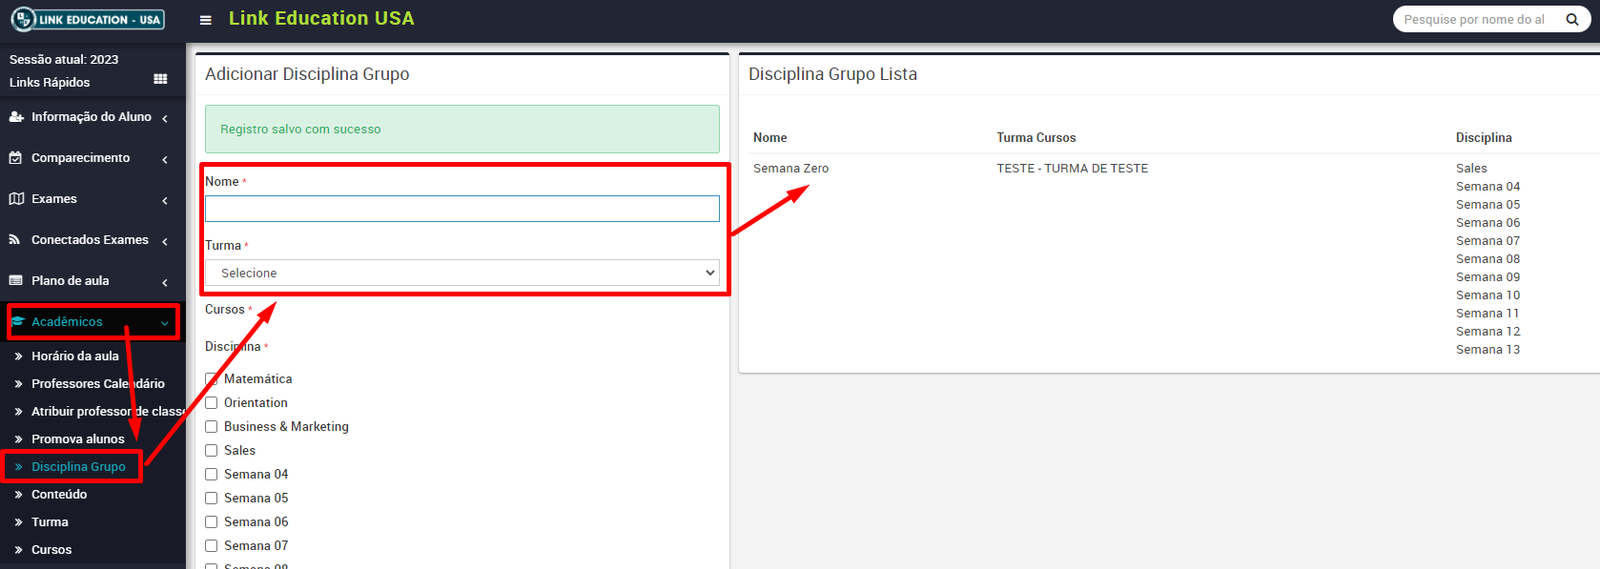Check the Orientation checkbox

(211, 403)
